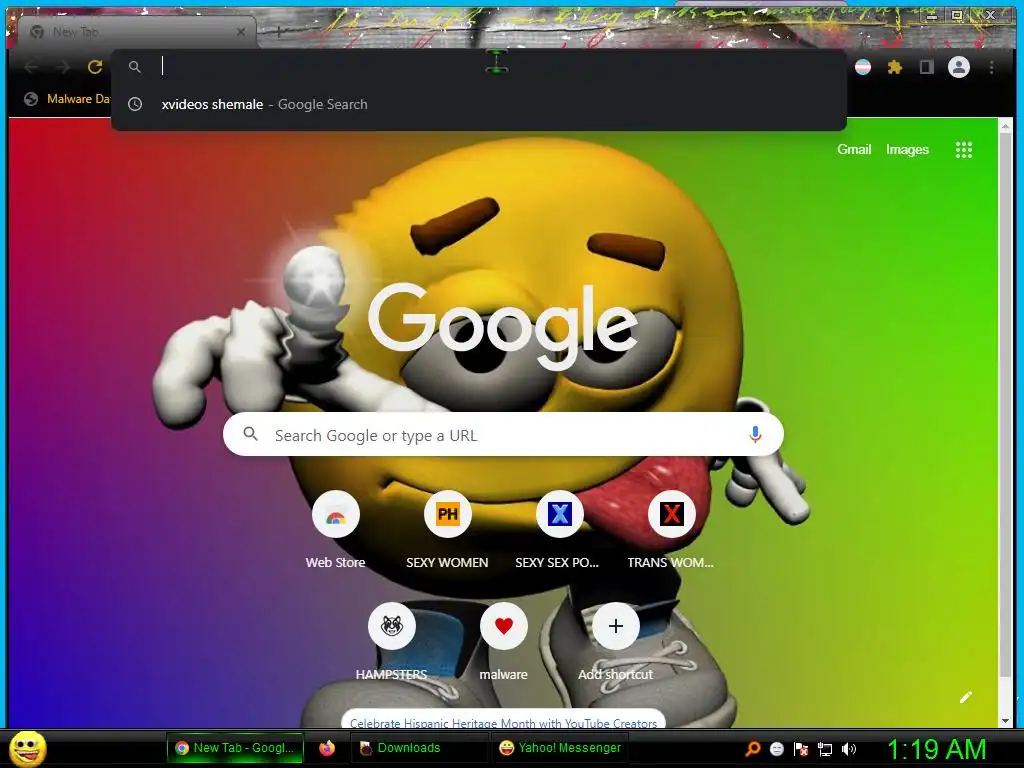
Task: Launch Firefox from the taskbar
Action: (x=327, y=748)
